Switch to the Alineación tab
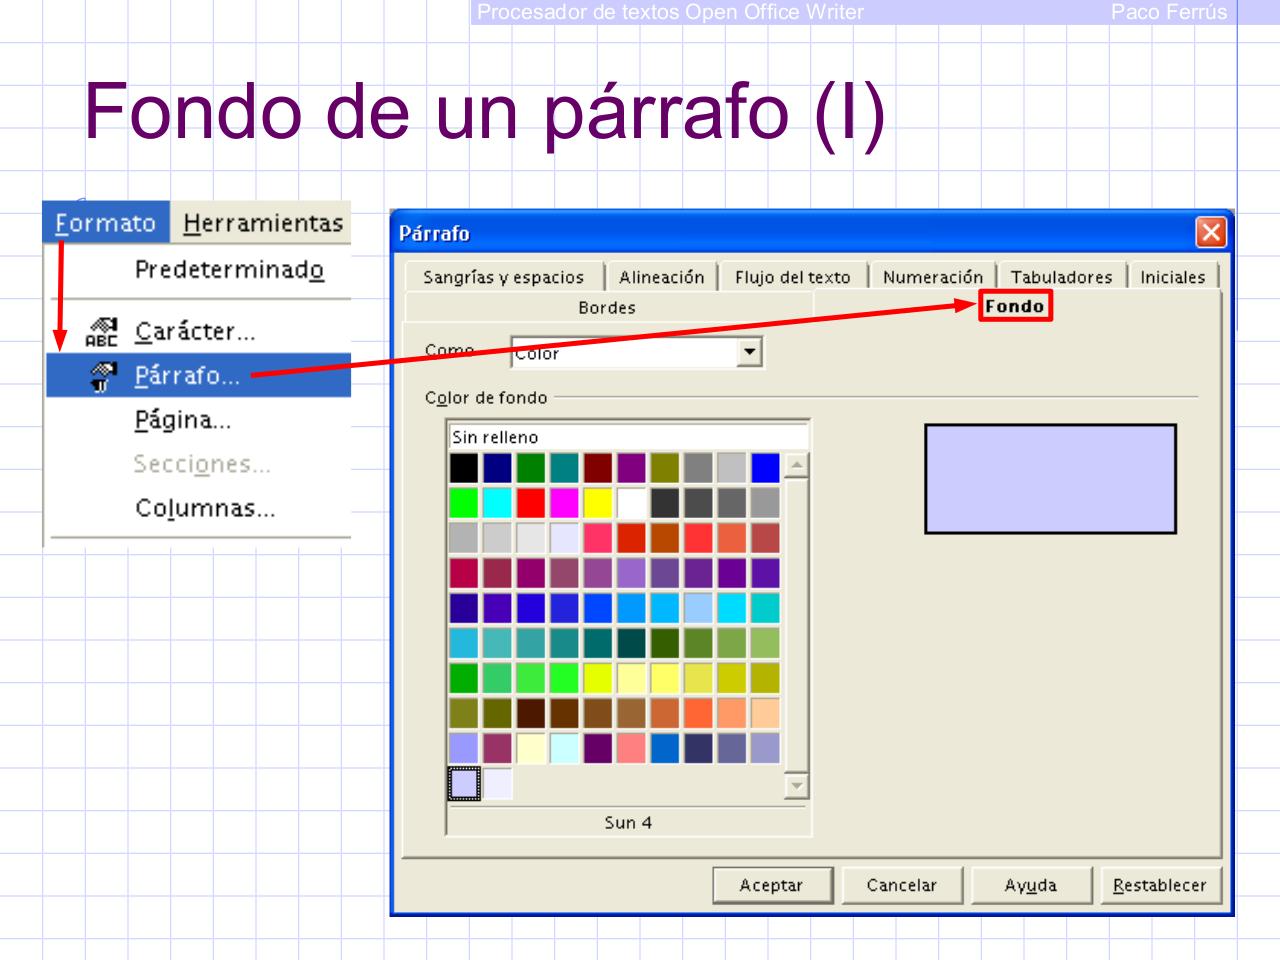The width and height of the screenshot is (1280, 960). click(x=664, y=274)
